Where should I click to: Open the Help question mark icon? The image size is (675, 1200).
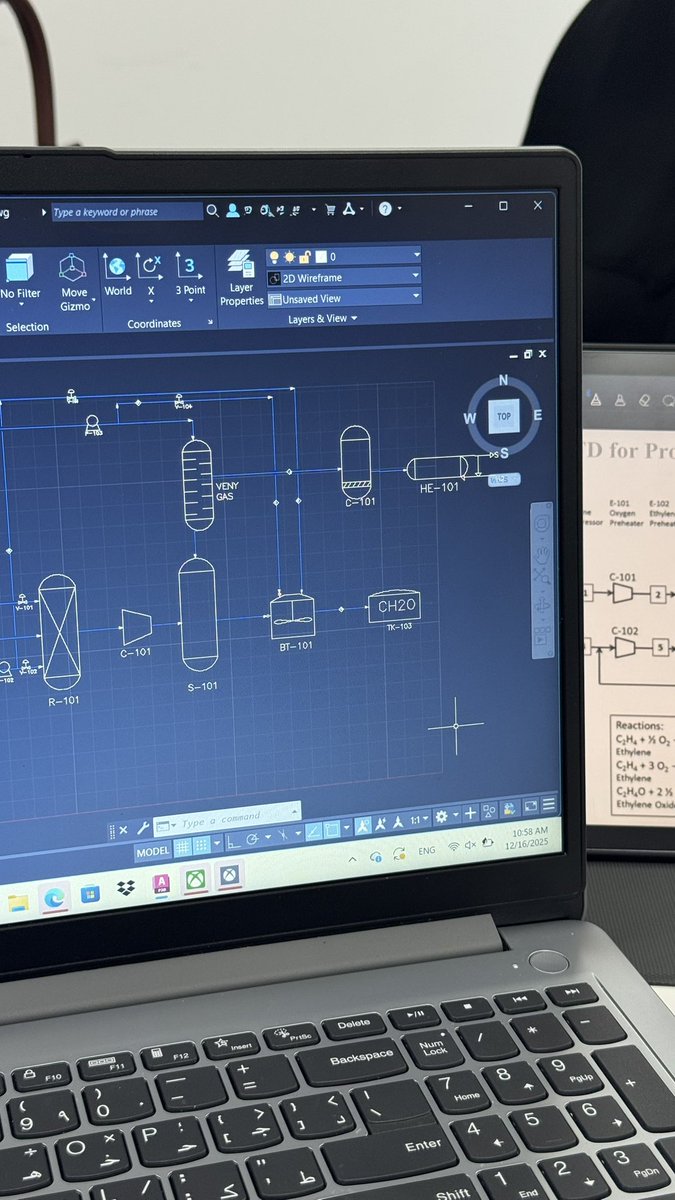pyautogui.click(x=385, y=209)
